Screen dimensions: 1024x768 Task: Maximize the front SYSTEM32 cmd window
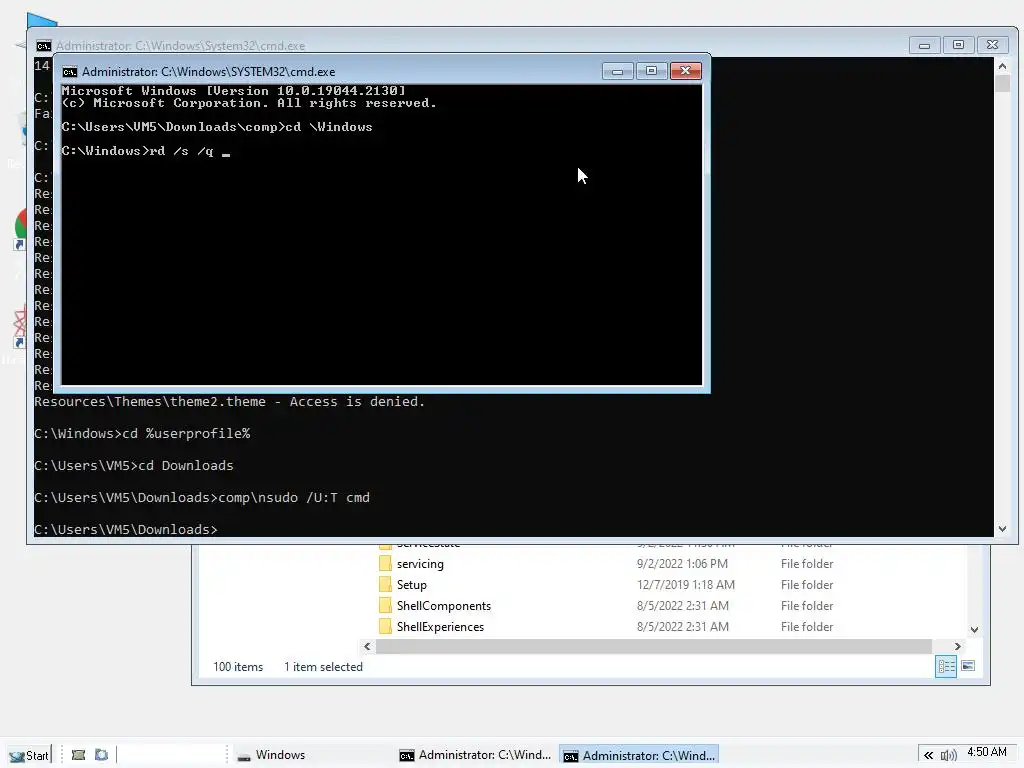[651, 71]
